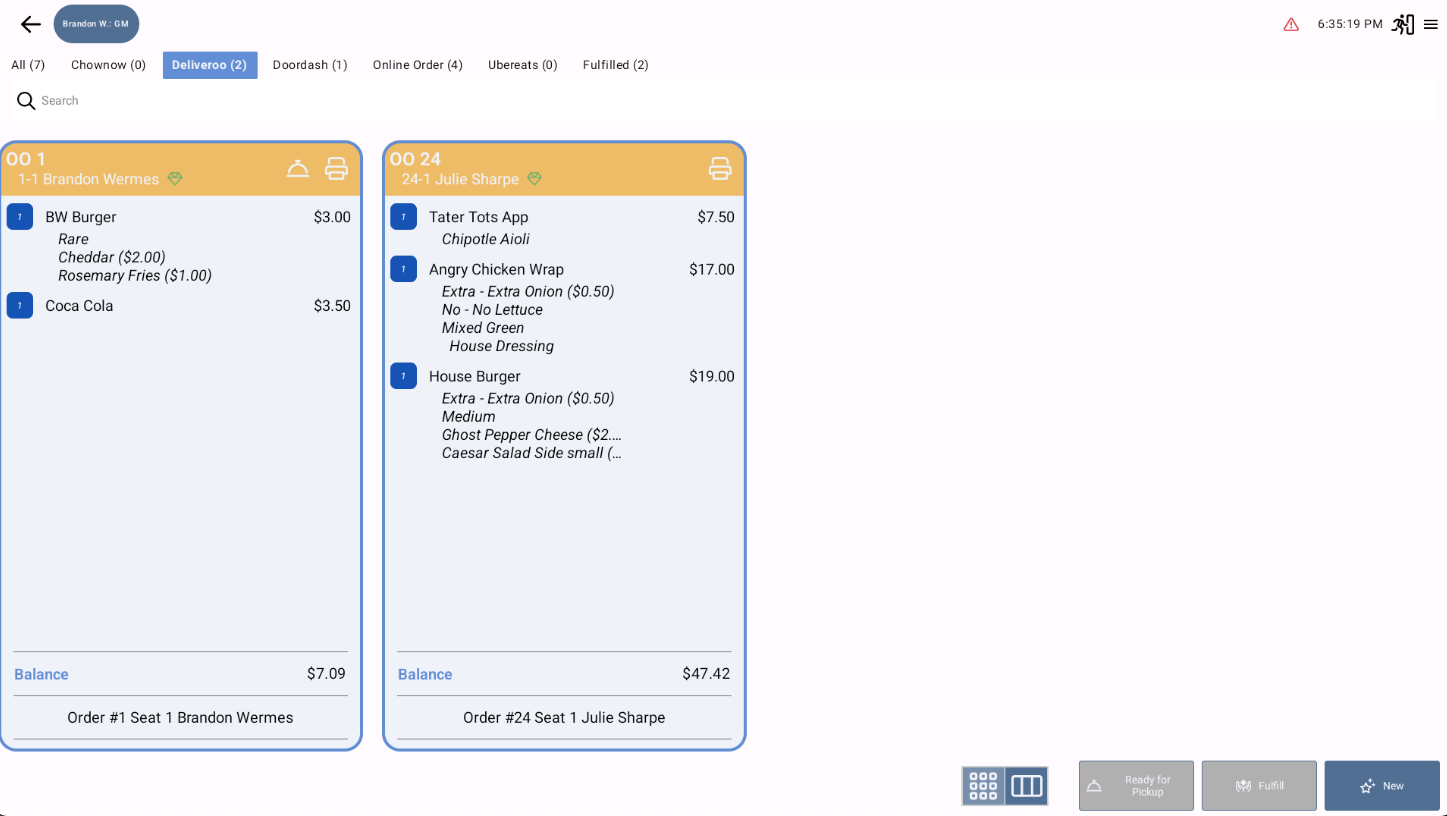Click the cloche icon on Brandon Wermes order

[x=298, y=168]
